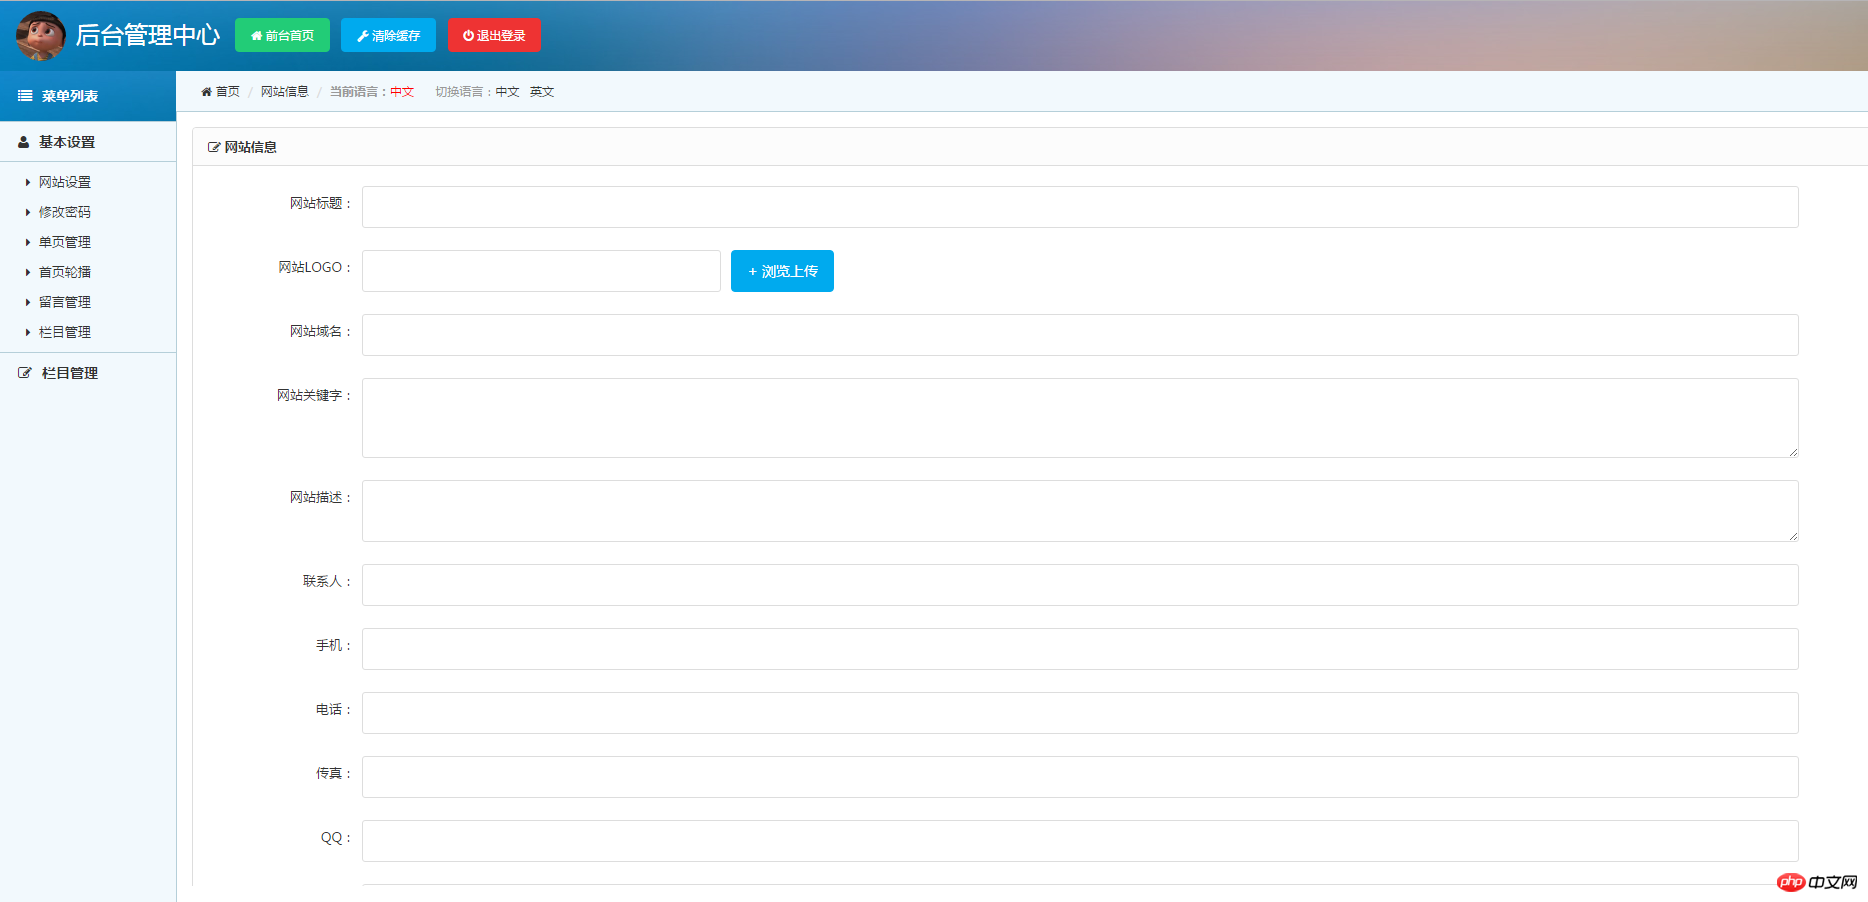Click the resize handle of 网站关键字 textarea

click(1793, 452)
